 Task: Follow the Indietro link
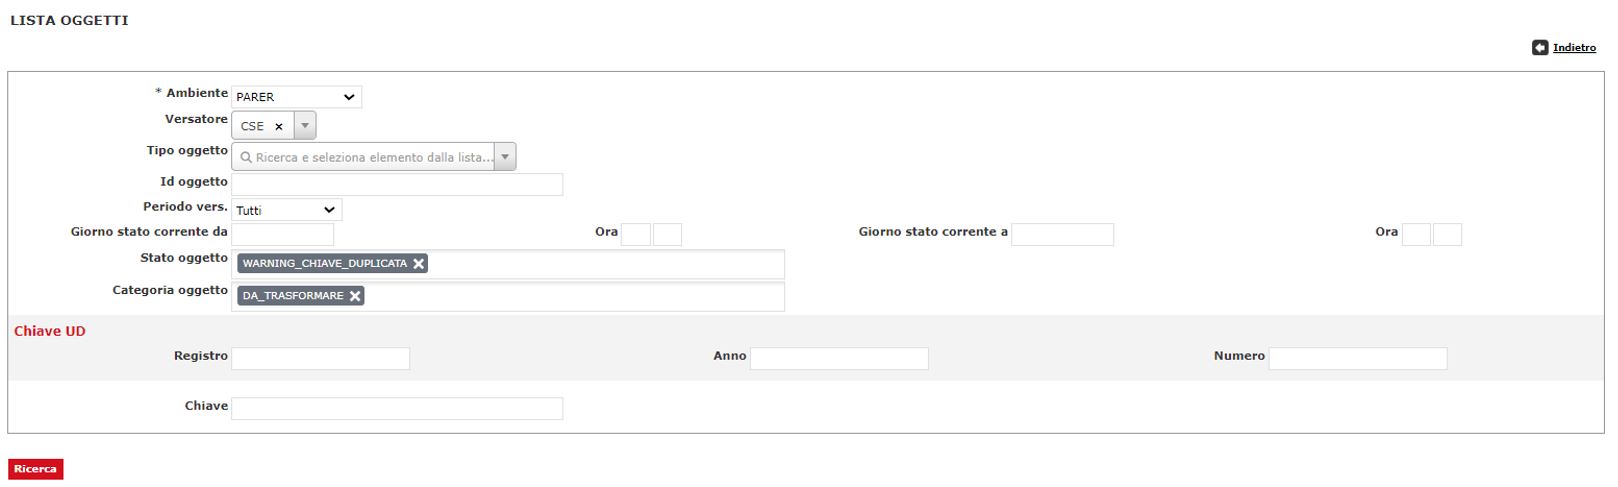pyautogui.click(x=1574, y=48)
